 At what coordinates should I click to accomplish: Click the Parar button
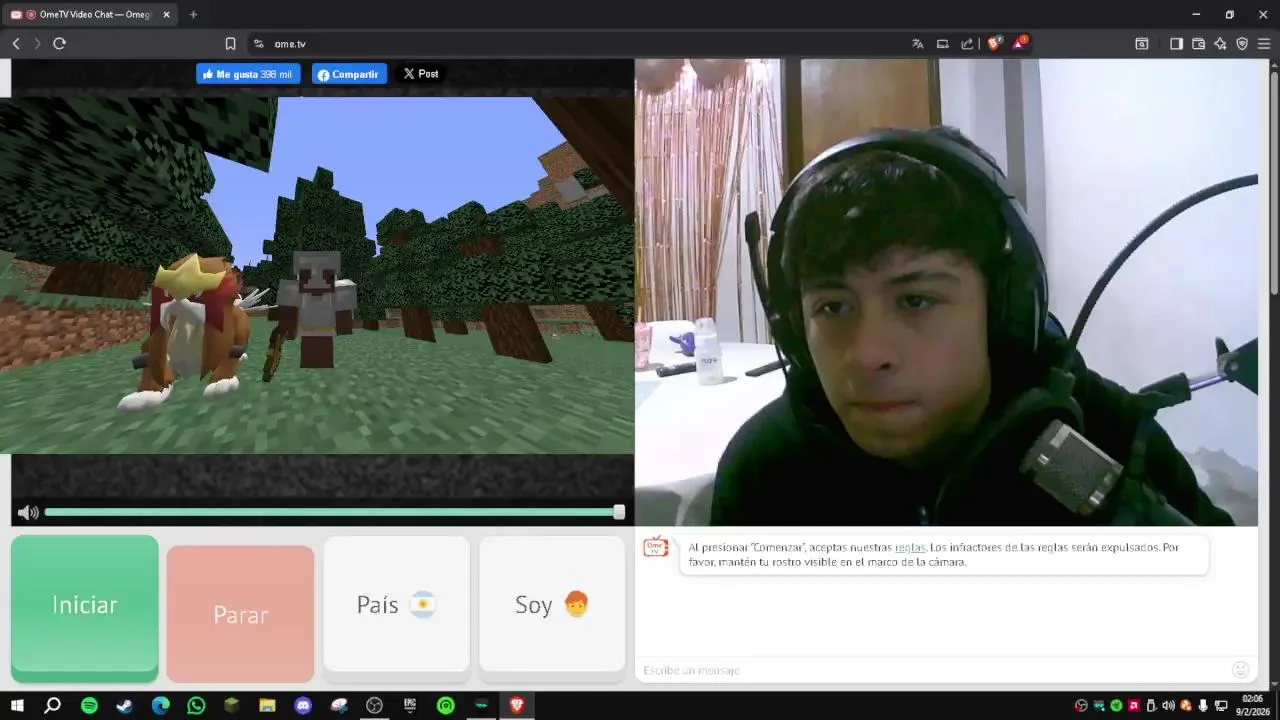pos(240,614)
